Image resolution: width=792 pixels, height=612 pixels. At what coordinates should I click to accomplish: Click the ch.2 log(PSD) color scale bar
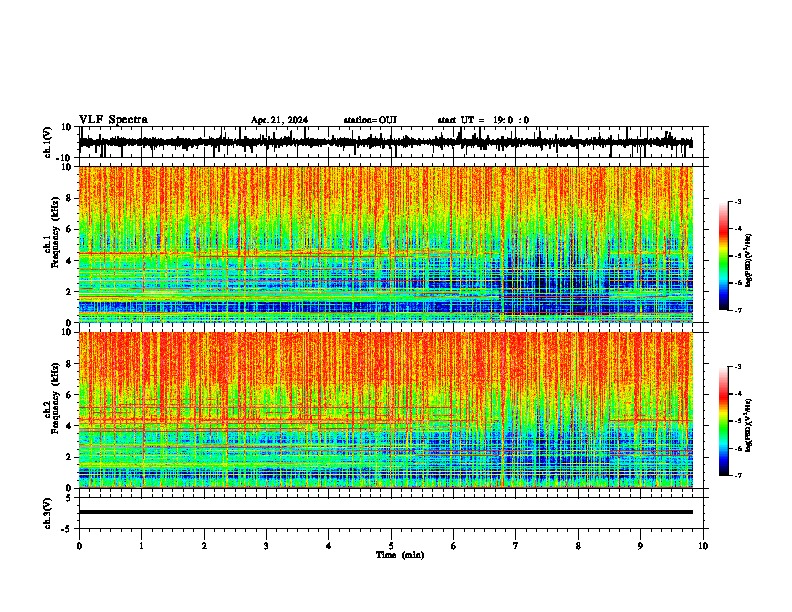[724, 421]
